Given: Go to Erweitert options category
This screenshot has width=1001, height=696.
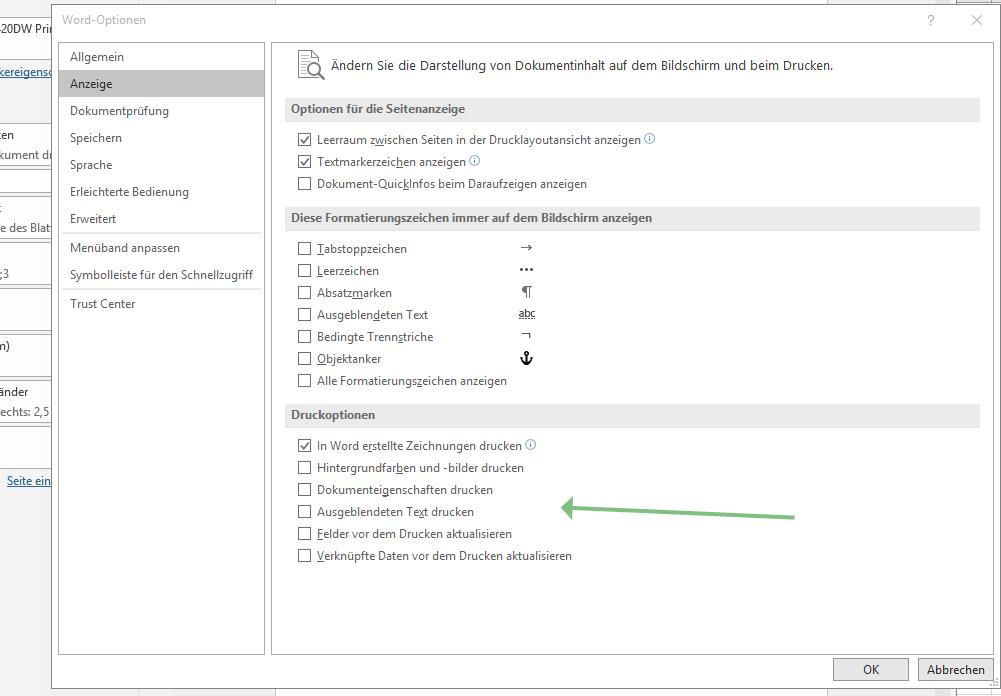Looking at the screenshot, I should pyautogui.click(x=93, y=219).
